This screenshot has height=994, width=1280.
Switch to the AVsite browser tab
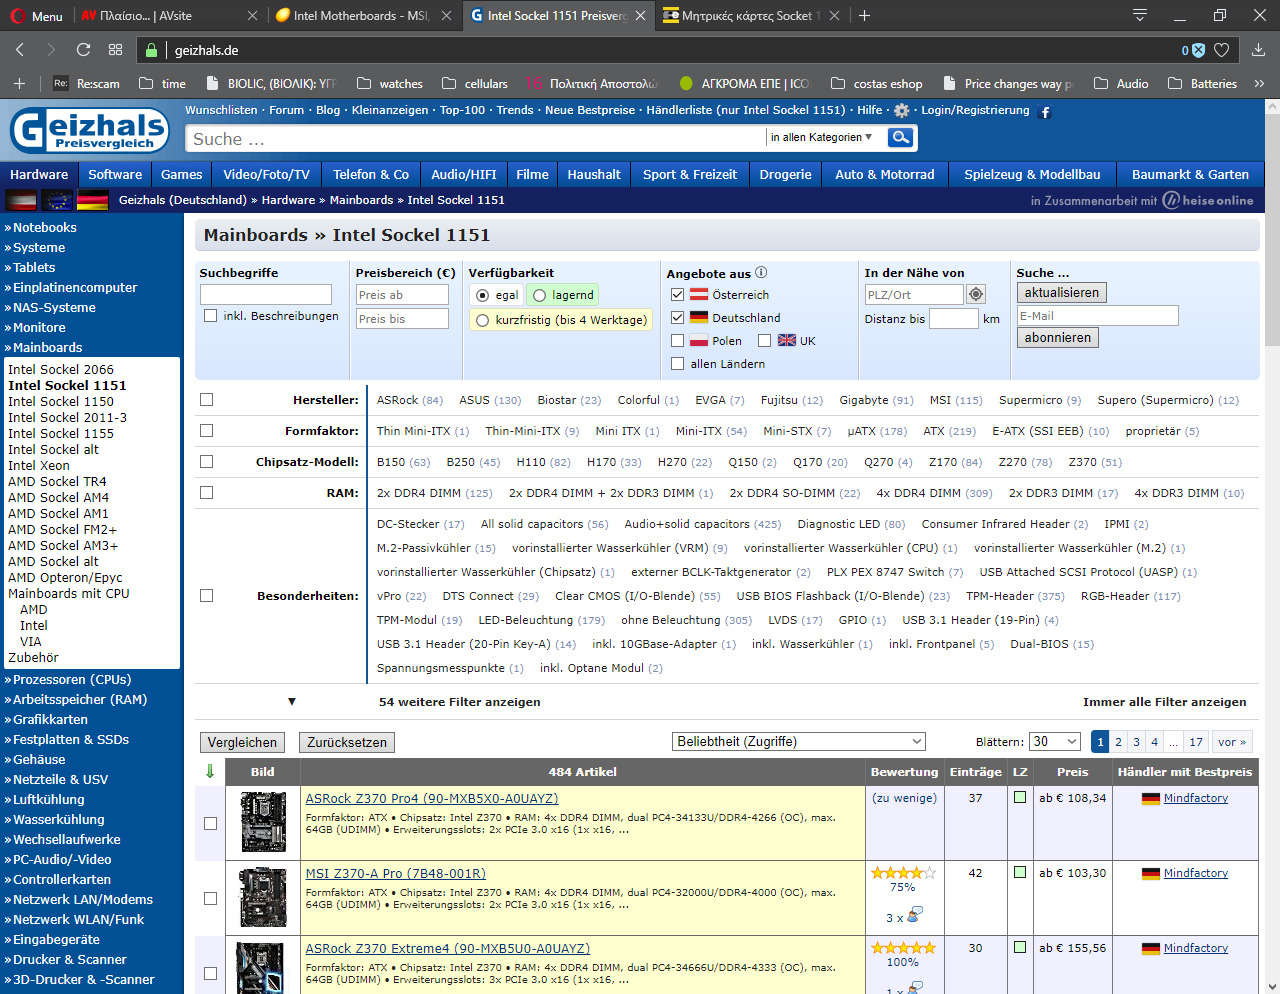tap(170, 15)
